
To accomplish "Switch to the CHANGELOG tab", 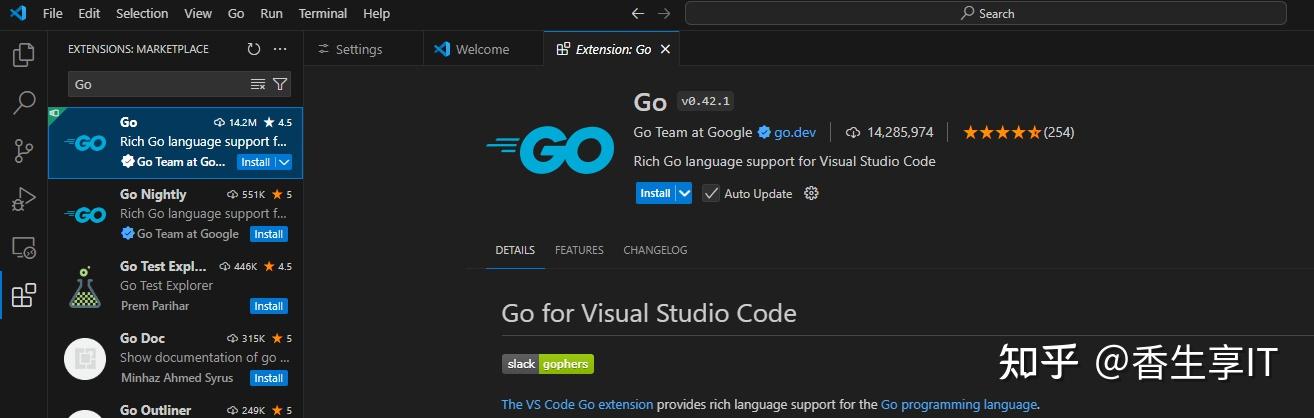I will (x=655, y=250).
